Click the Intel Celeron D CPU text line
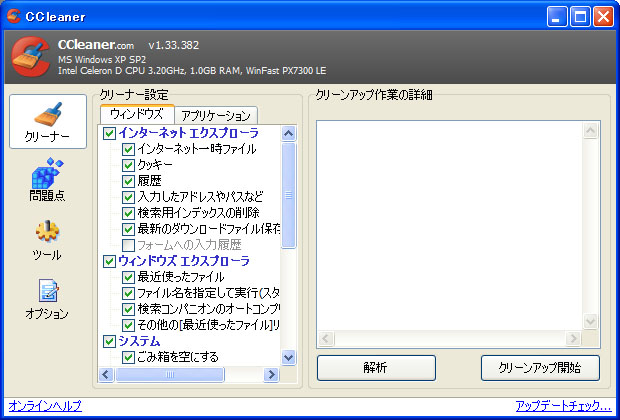Viewport: 620px width, 420px height. click(x=192, y=71)
